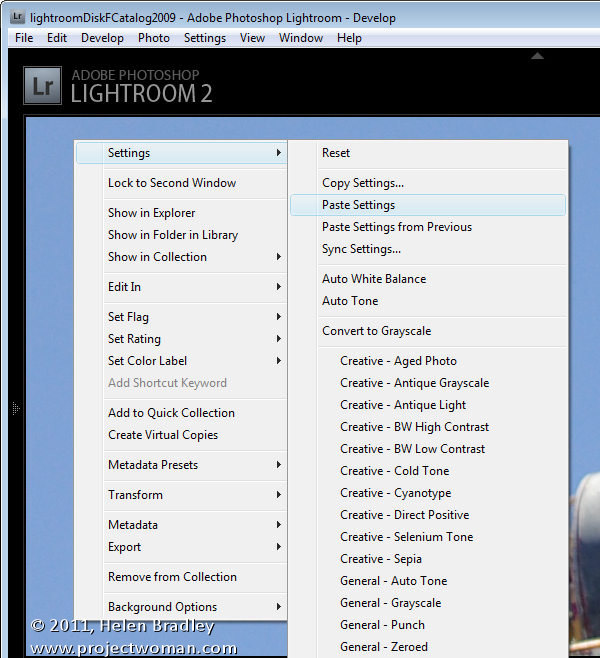
Task: Apply Creative - Cold Tone preset
Action: pyautogui.click(x=428, y=471)
